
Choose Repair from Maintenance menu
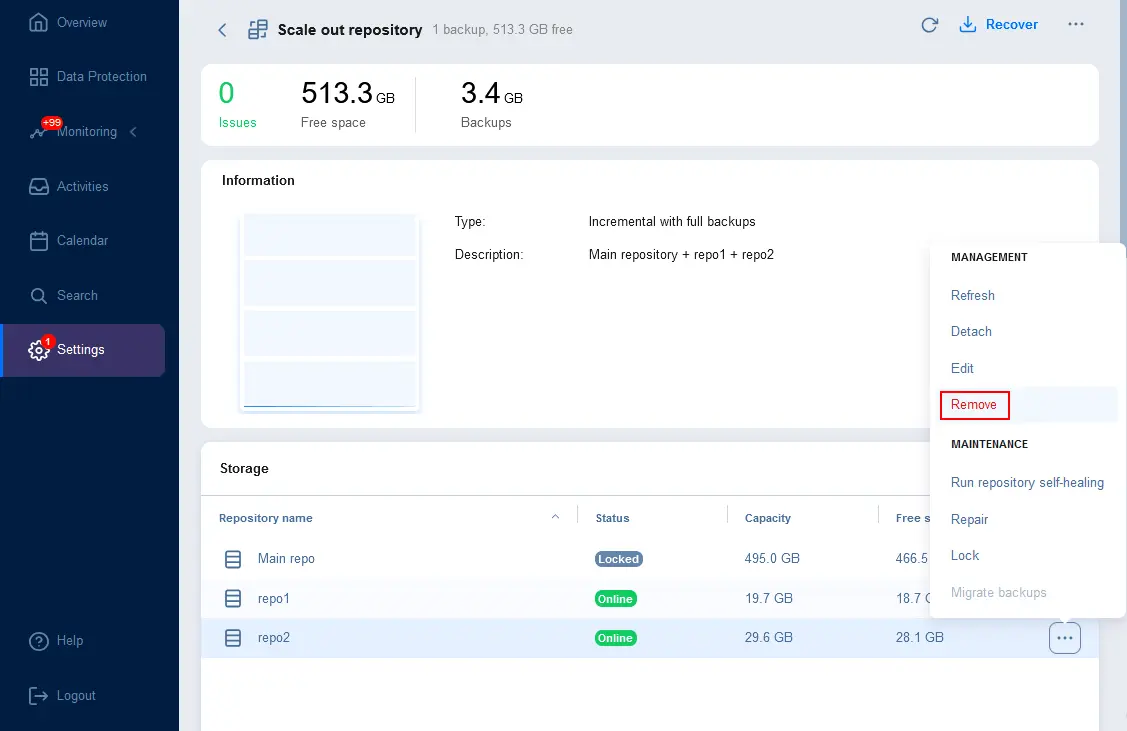coord(969,520)
